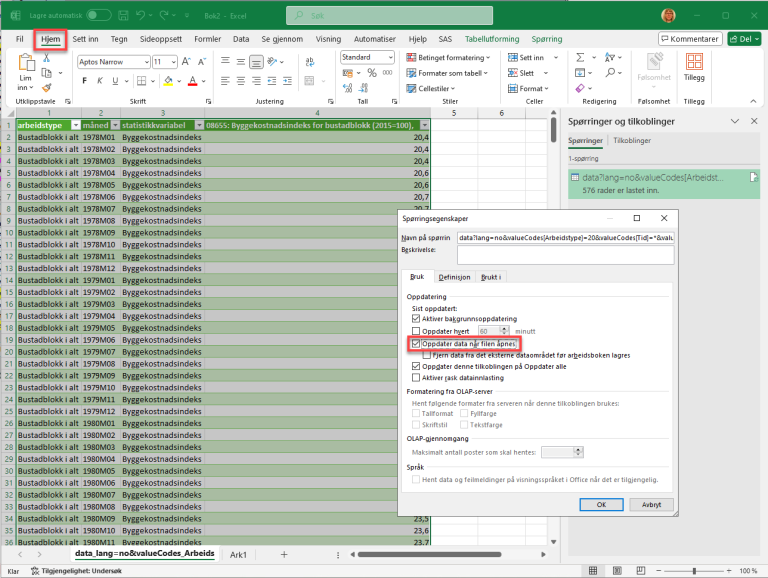
Task: Expand the Standard number format dropdown
Action: (x=391, y=58)
